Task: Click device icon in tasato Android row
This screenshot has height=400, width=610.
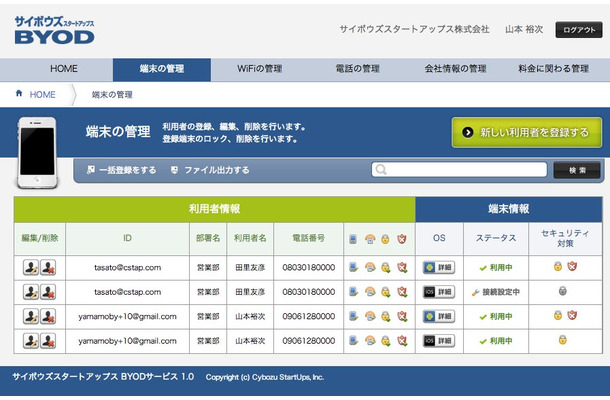Action: click(x=353, y=267)
